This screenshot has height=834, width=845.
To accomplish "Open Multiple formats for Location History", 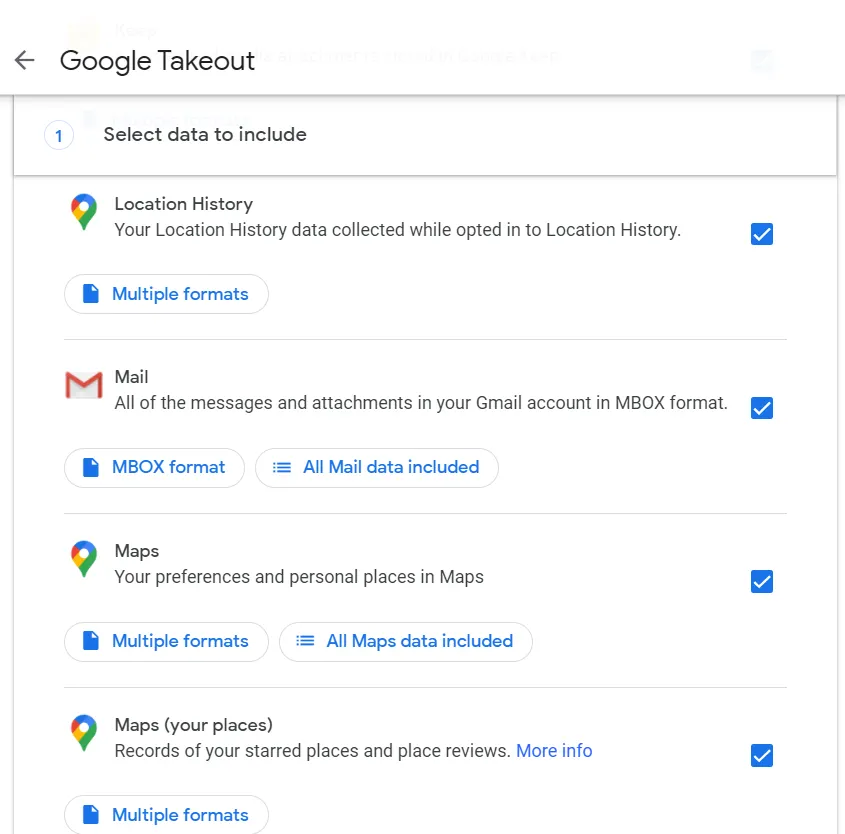I will click(167, 294).
